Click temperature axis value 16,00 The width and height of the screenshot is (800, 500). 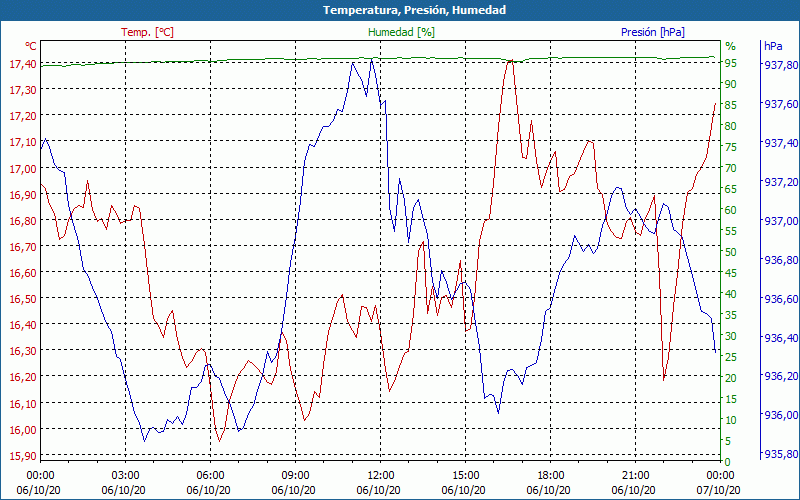pos(22,429)
